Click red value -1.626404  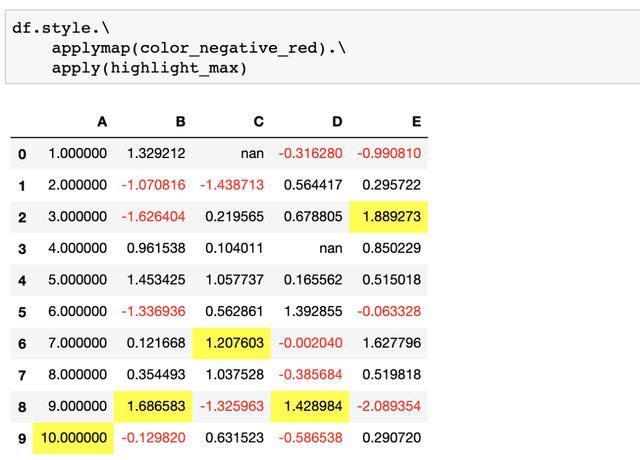click(x=153, y=216)
